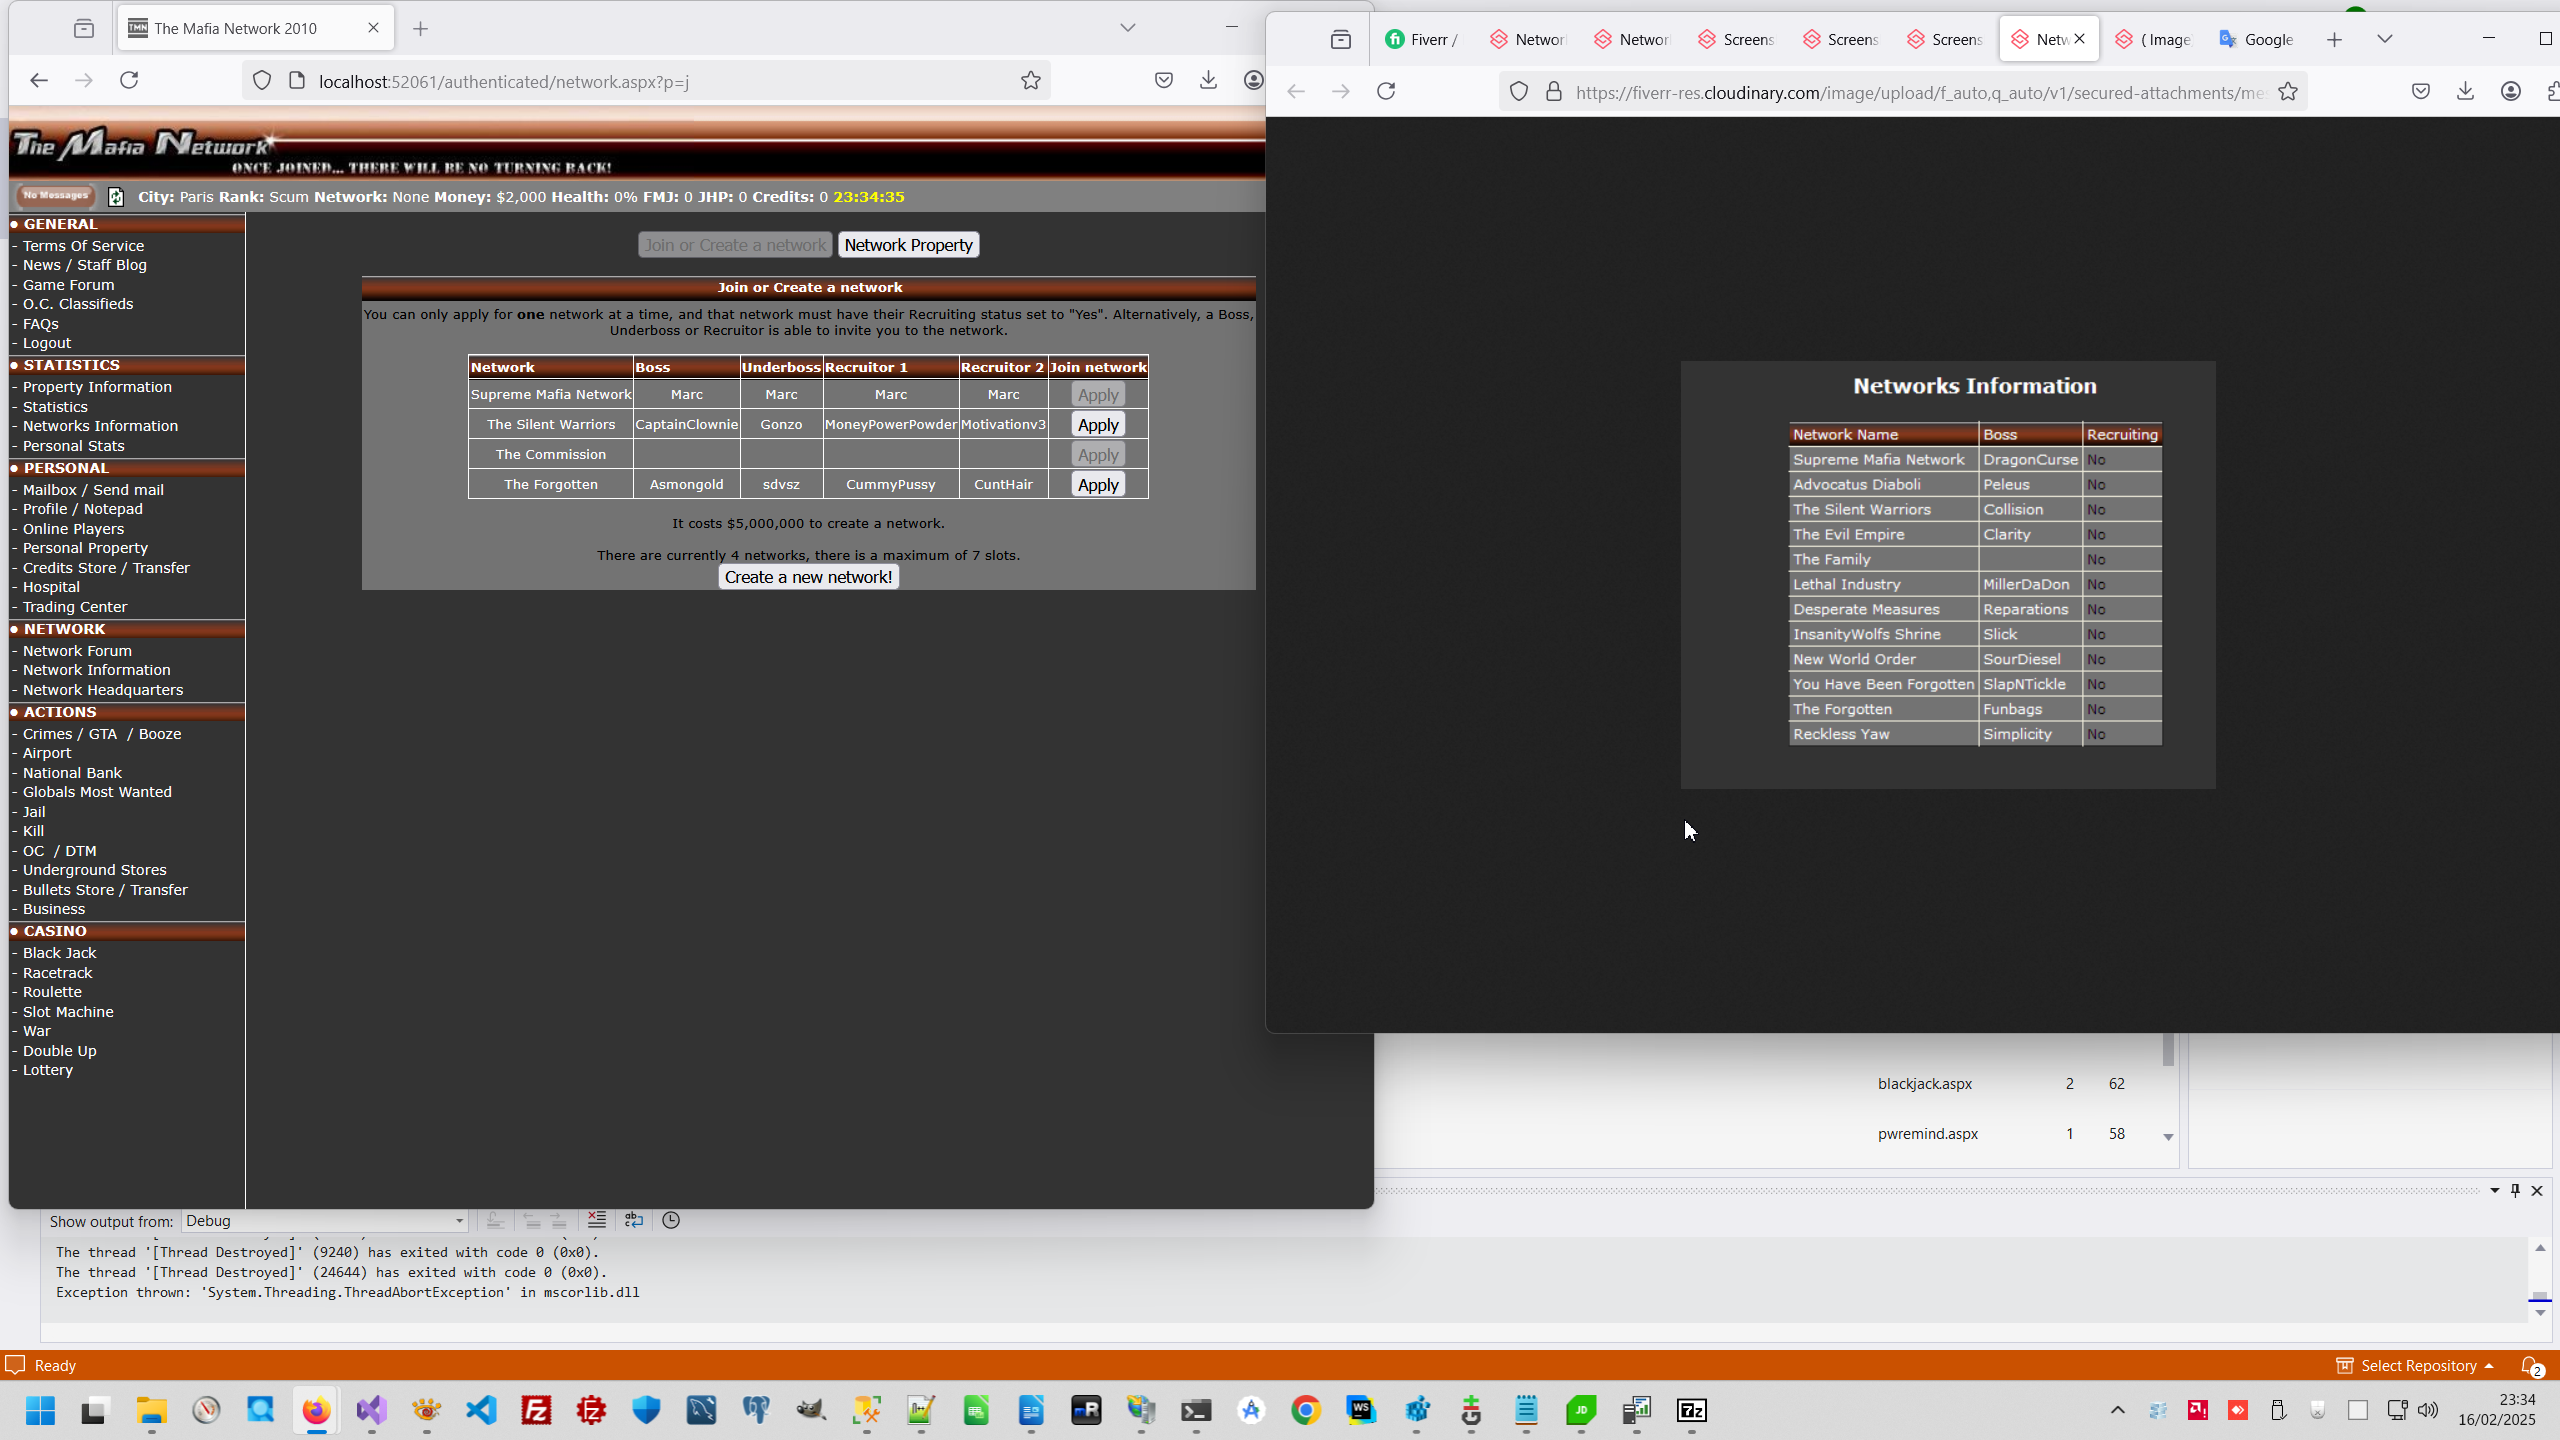Click Create a new network button
Viewport: 2560px width, 1440px height.
(808, 577)
